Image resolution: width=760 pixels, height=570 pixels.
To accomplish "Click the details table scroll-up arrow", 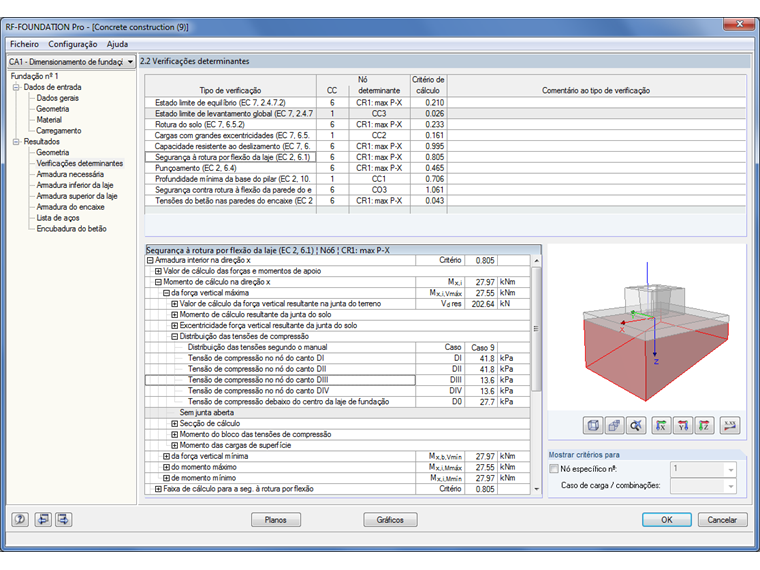I will tap(537, 261).
